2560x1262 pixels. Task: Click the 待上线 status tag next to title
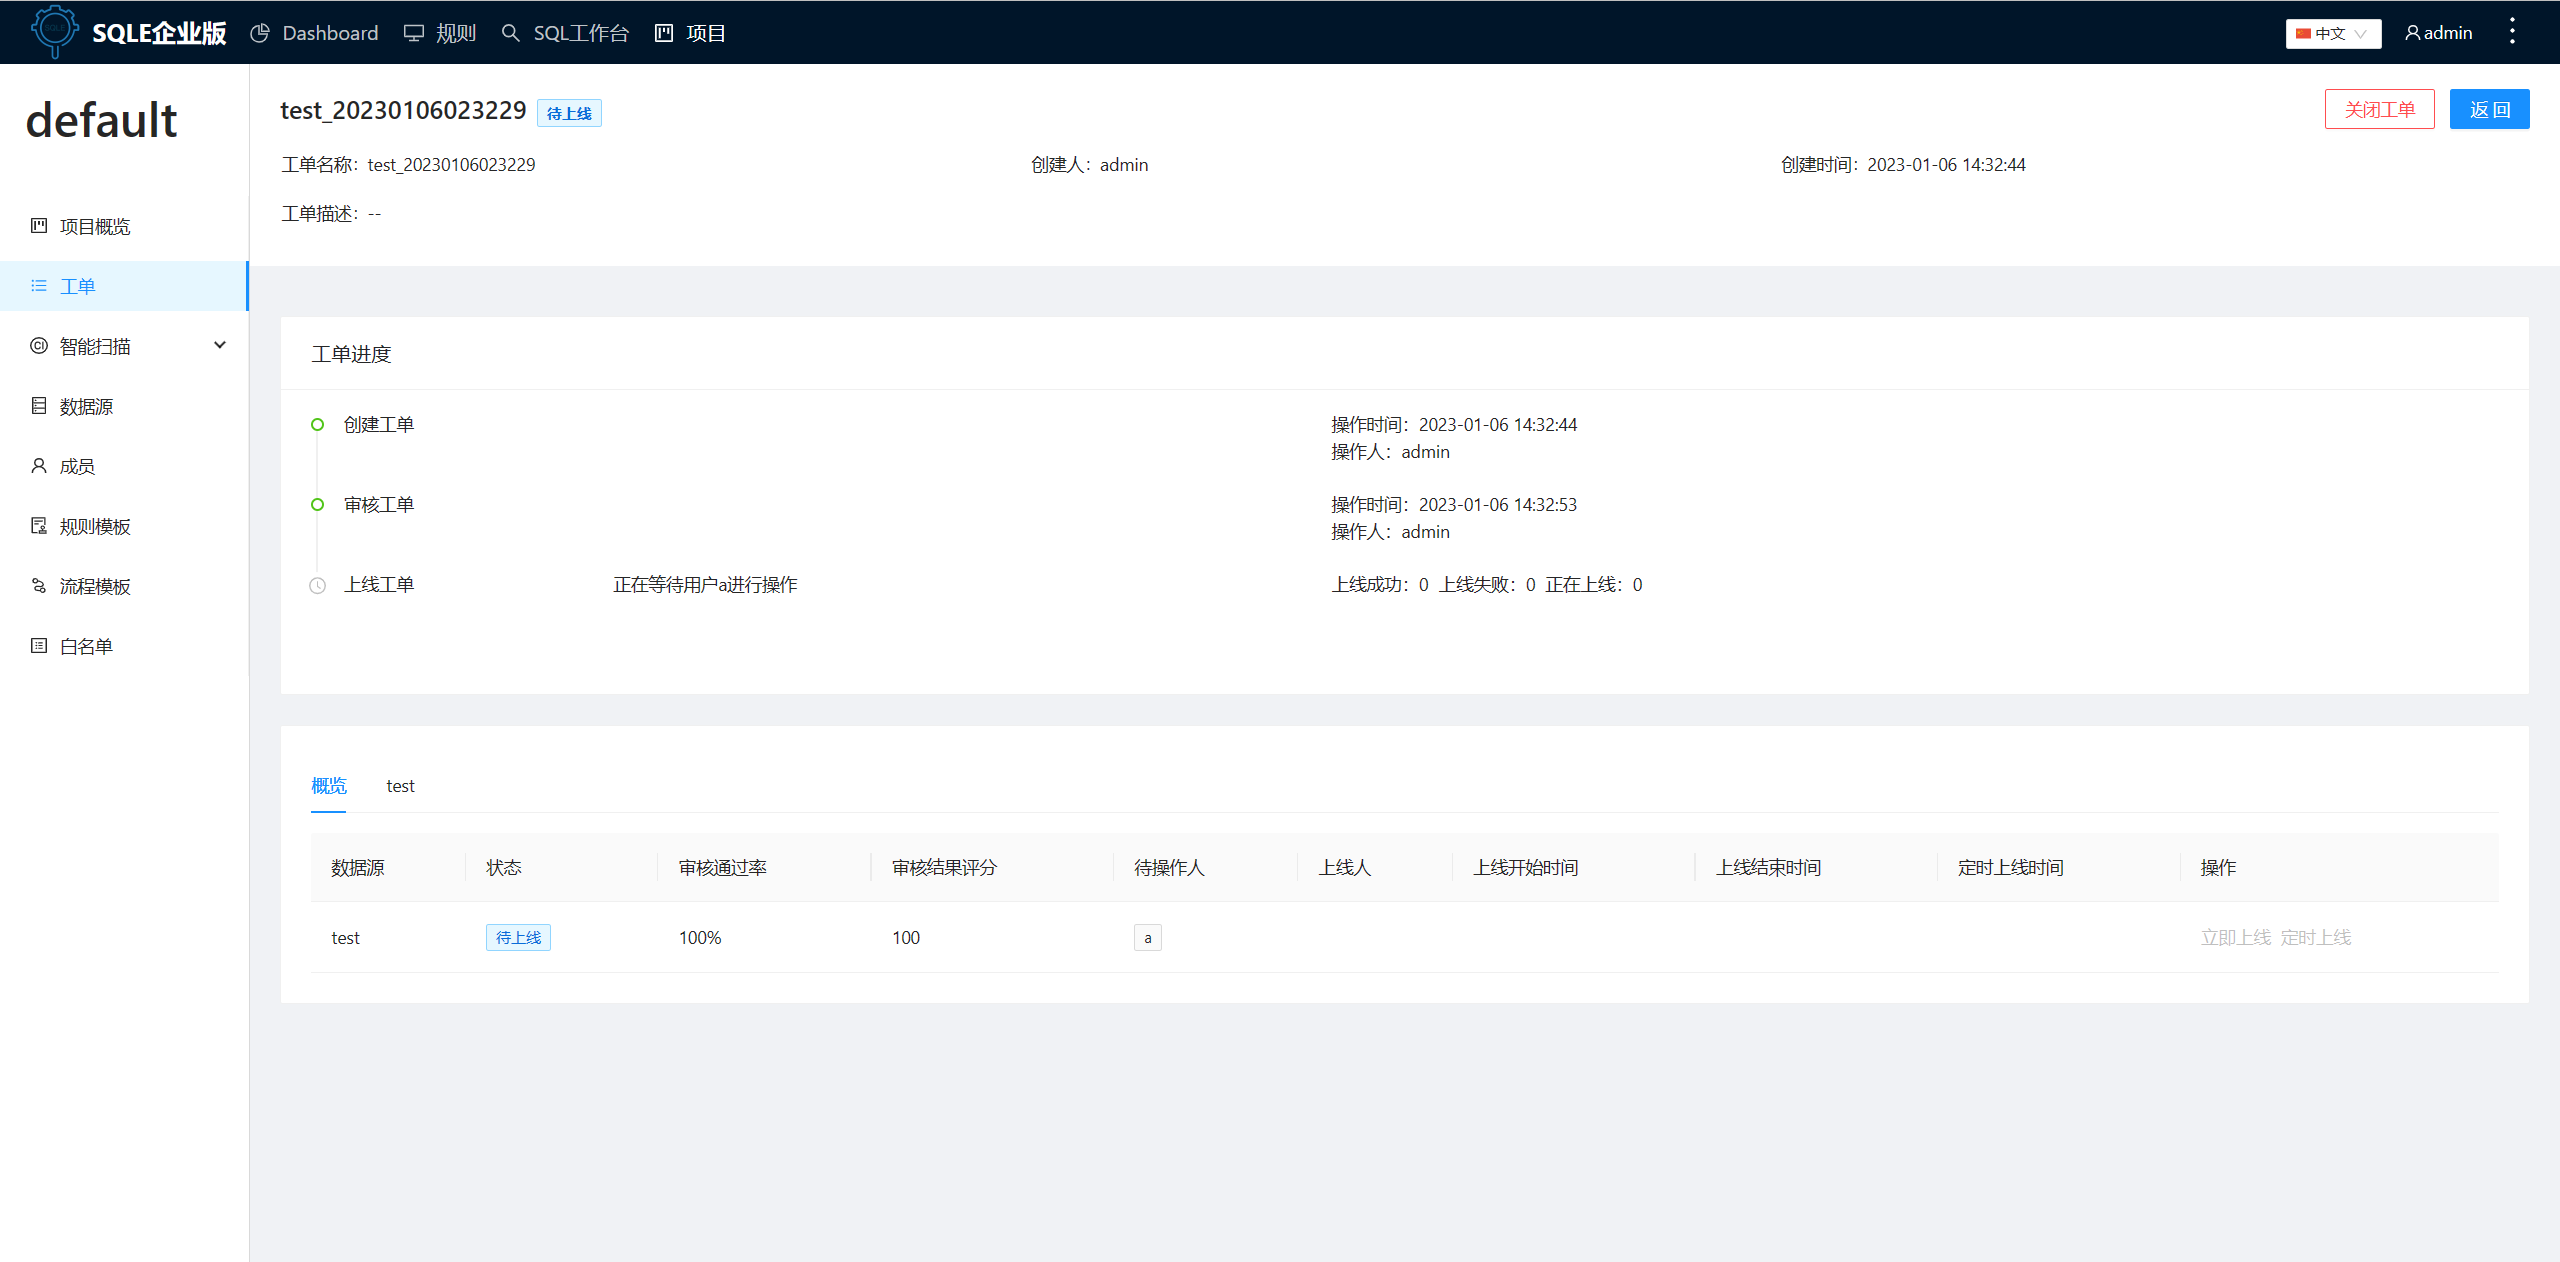pos(568,112)
